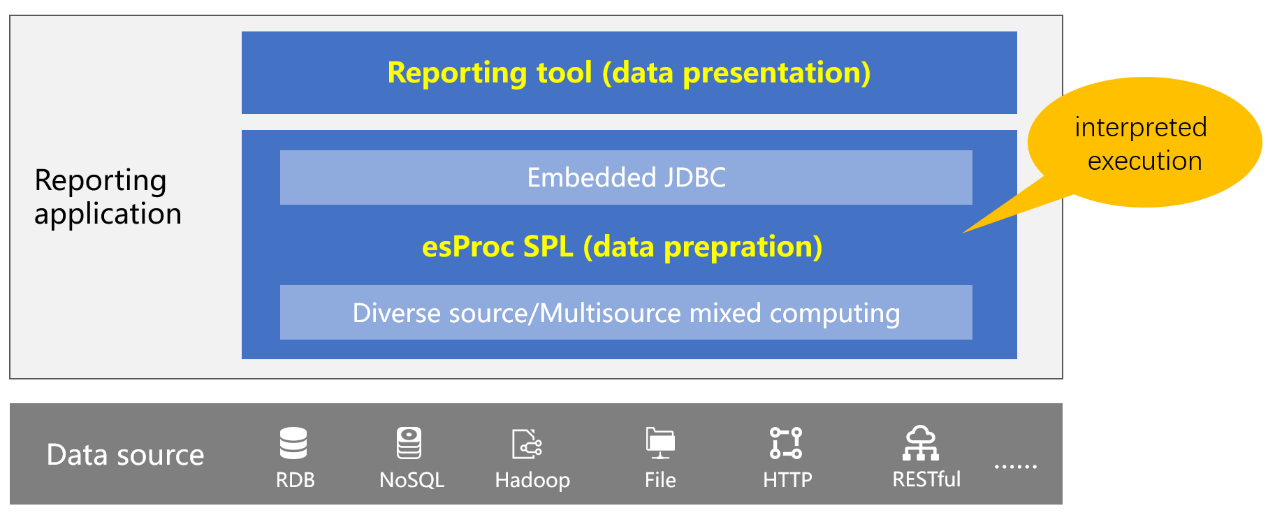
Task: Select the Embedded JDBC bar
Action: pos(626,178)
